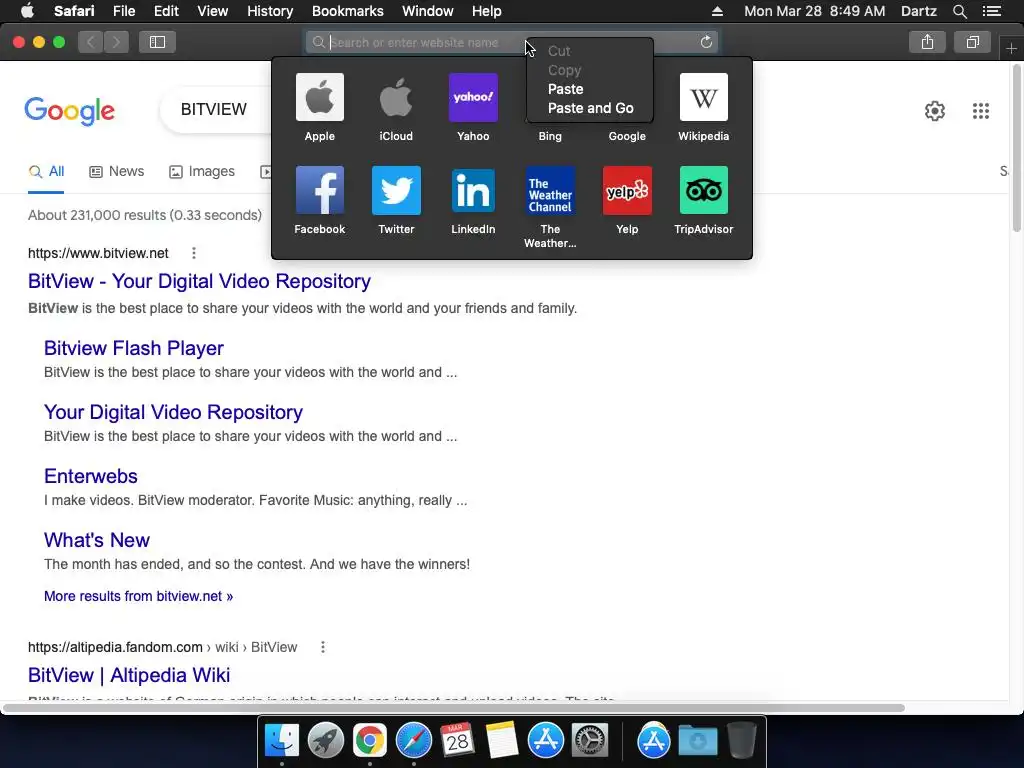The width and height of the screenshot is (1024, 768).
Task: Open Launchpad from the Dock
Action: click(x=325, y=741)
